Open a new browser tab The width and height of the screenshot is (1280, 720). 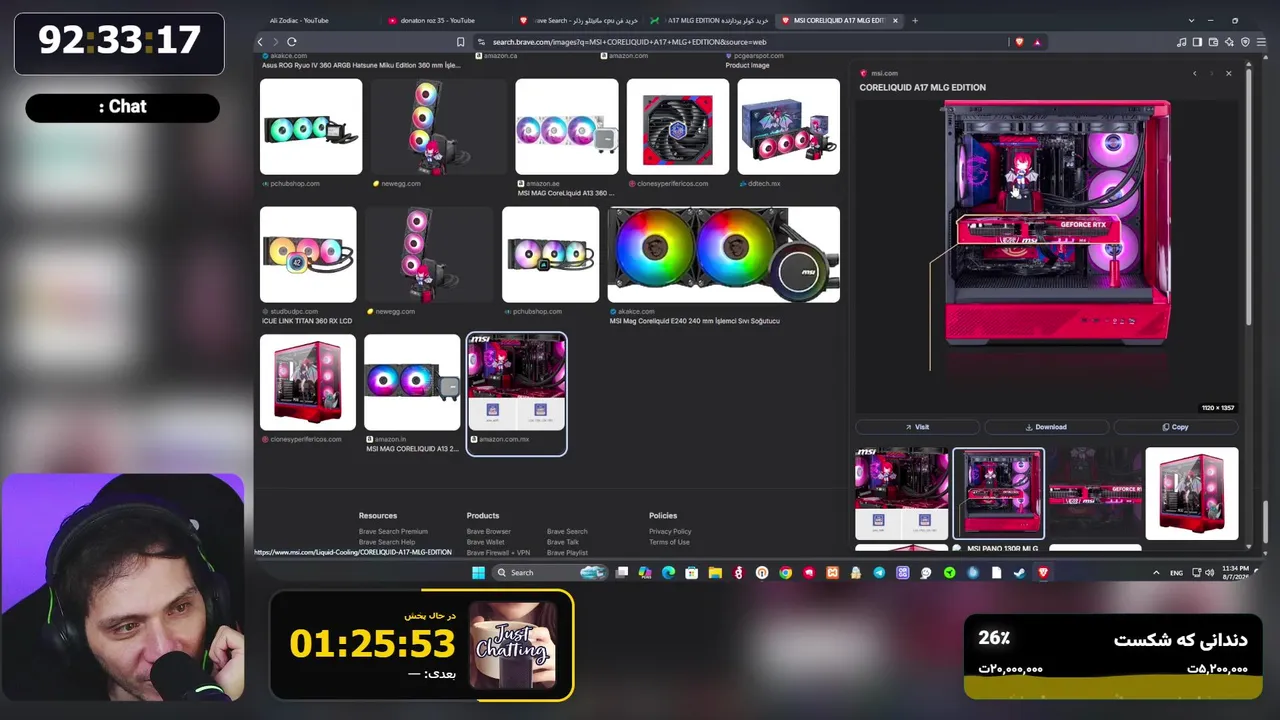click(x=914, y=20)
